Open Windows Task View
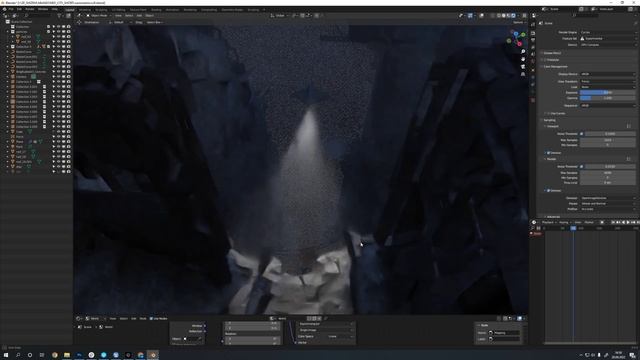 pyautogui.click(x=42, y=355)
